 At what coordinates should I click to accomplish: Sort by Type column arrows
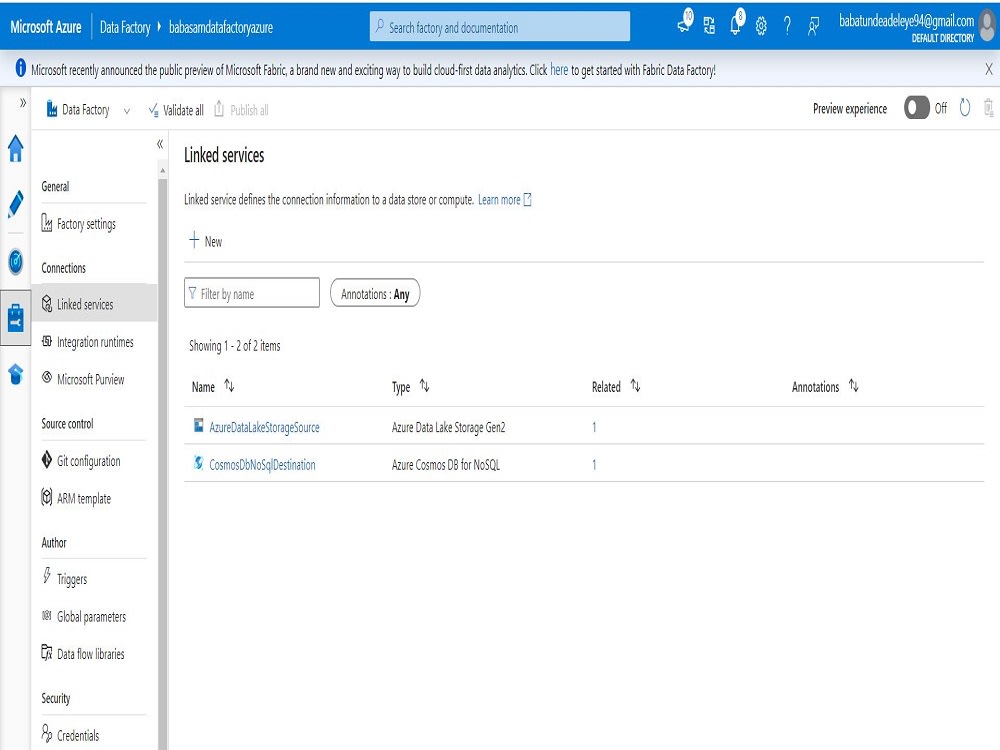click(425, 386)
